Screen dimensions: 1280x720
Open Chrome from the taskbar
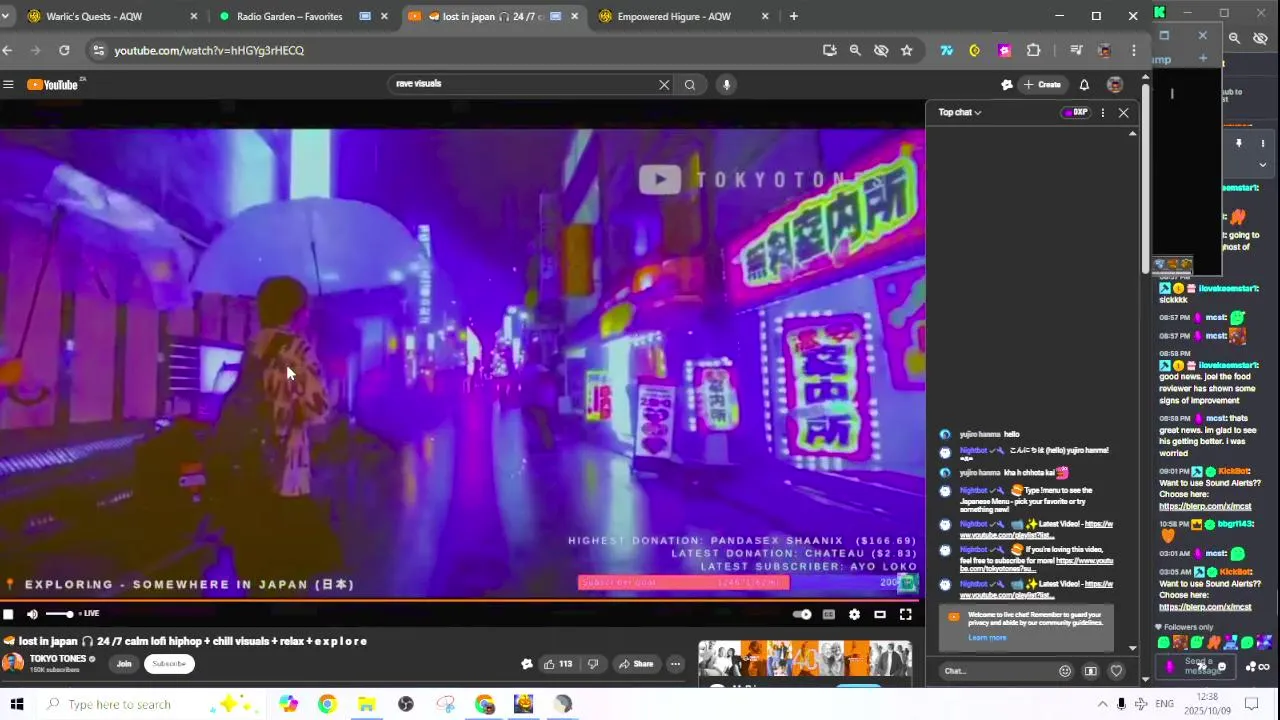point(327,704)
